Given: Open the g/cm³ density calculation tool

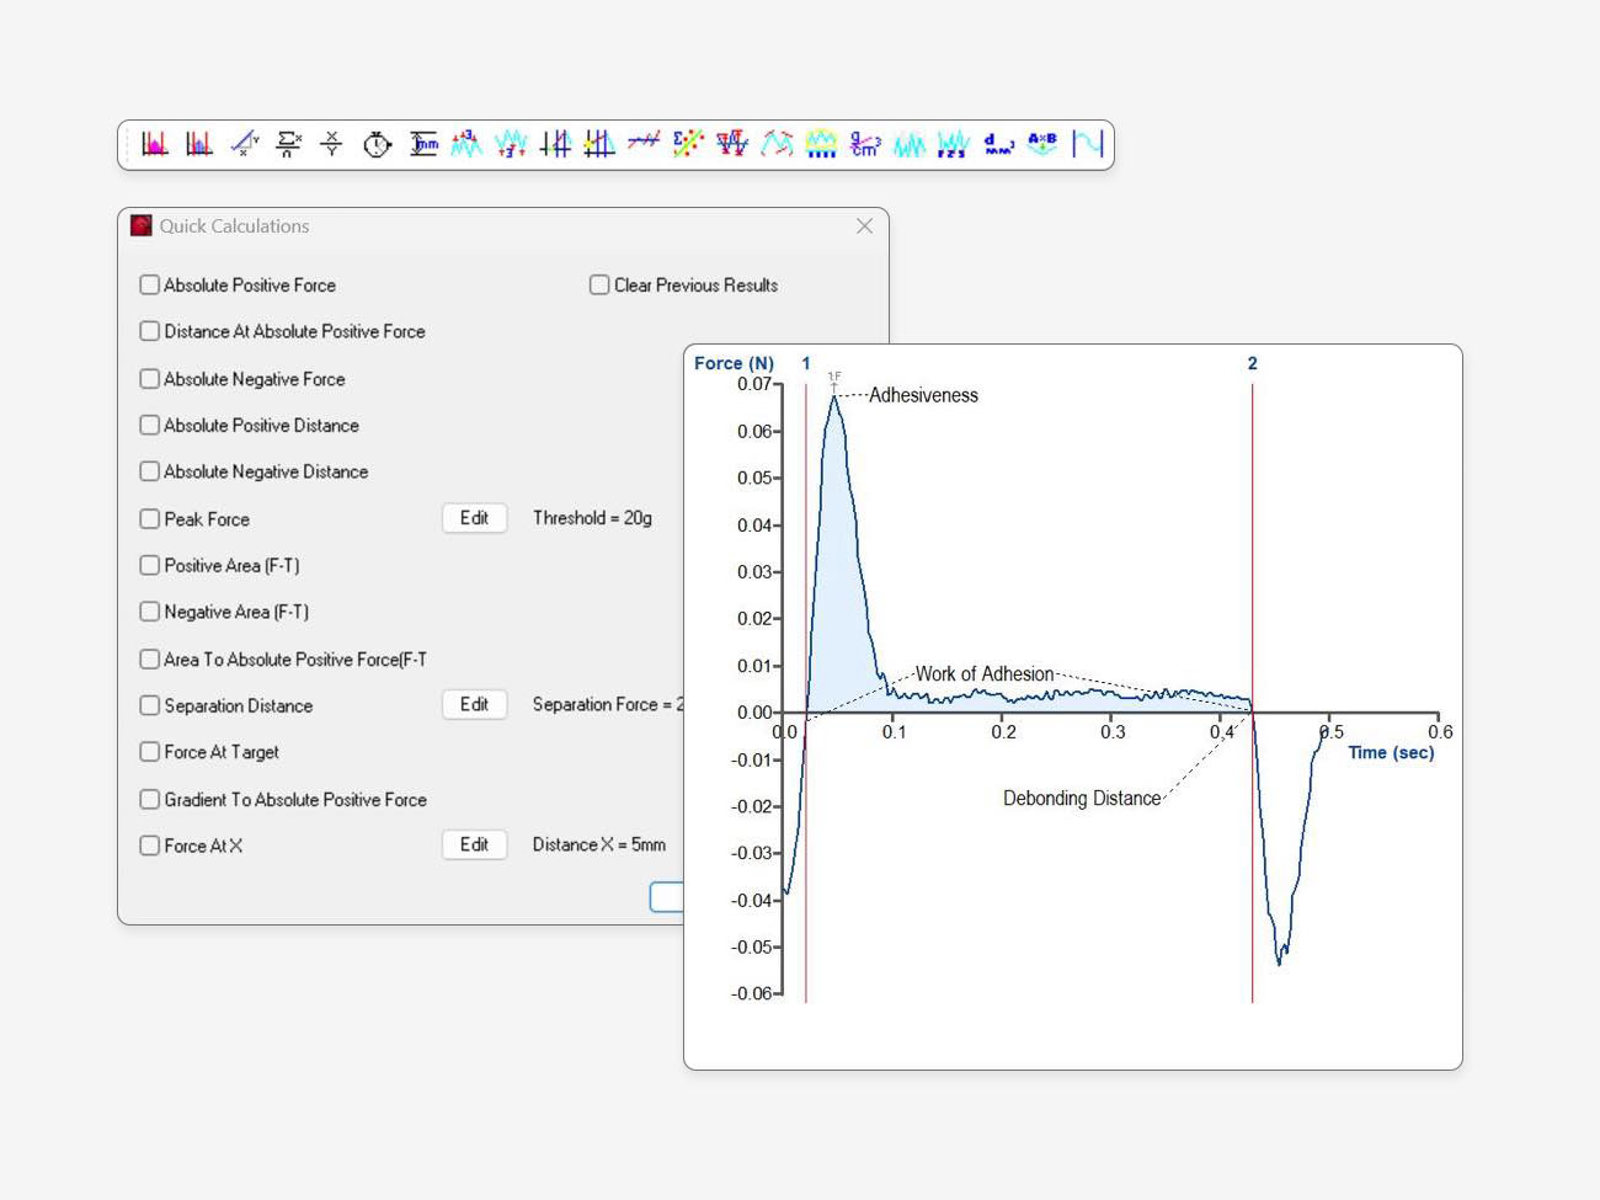Looking at the screenshot, I should pos(863,145).
